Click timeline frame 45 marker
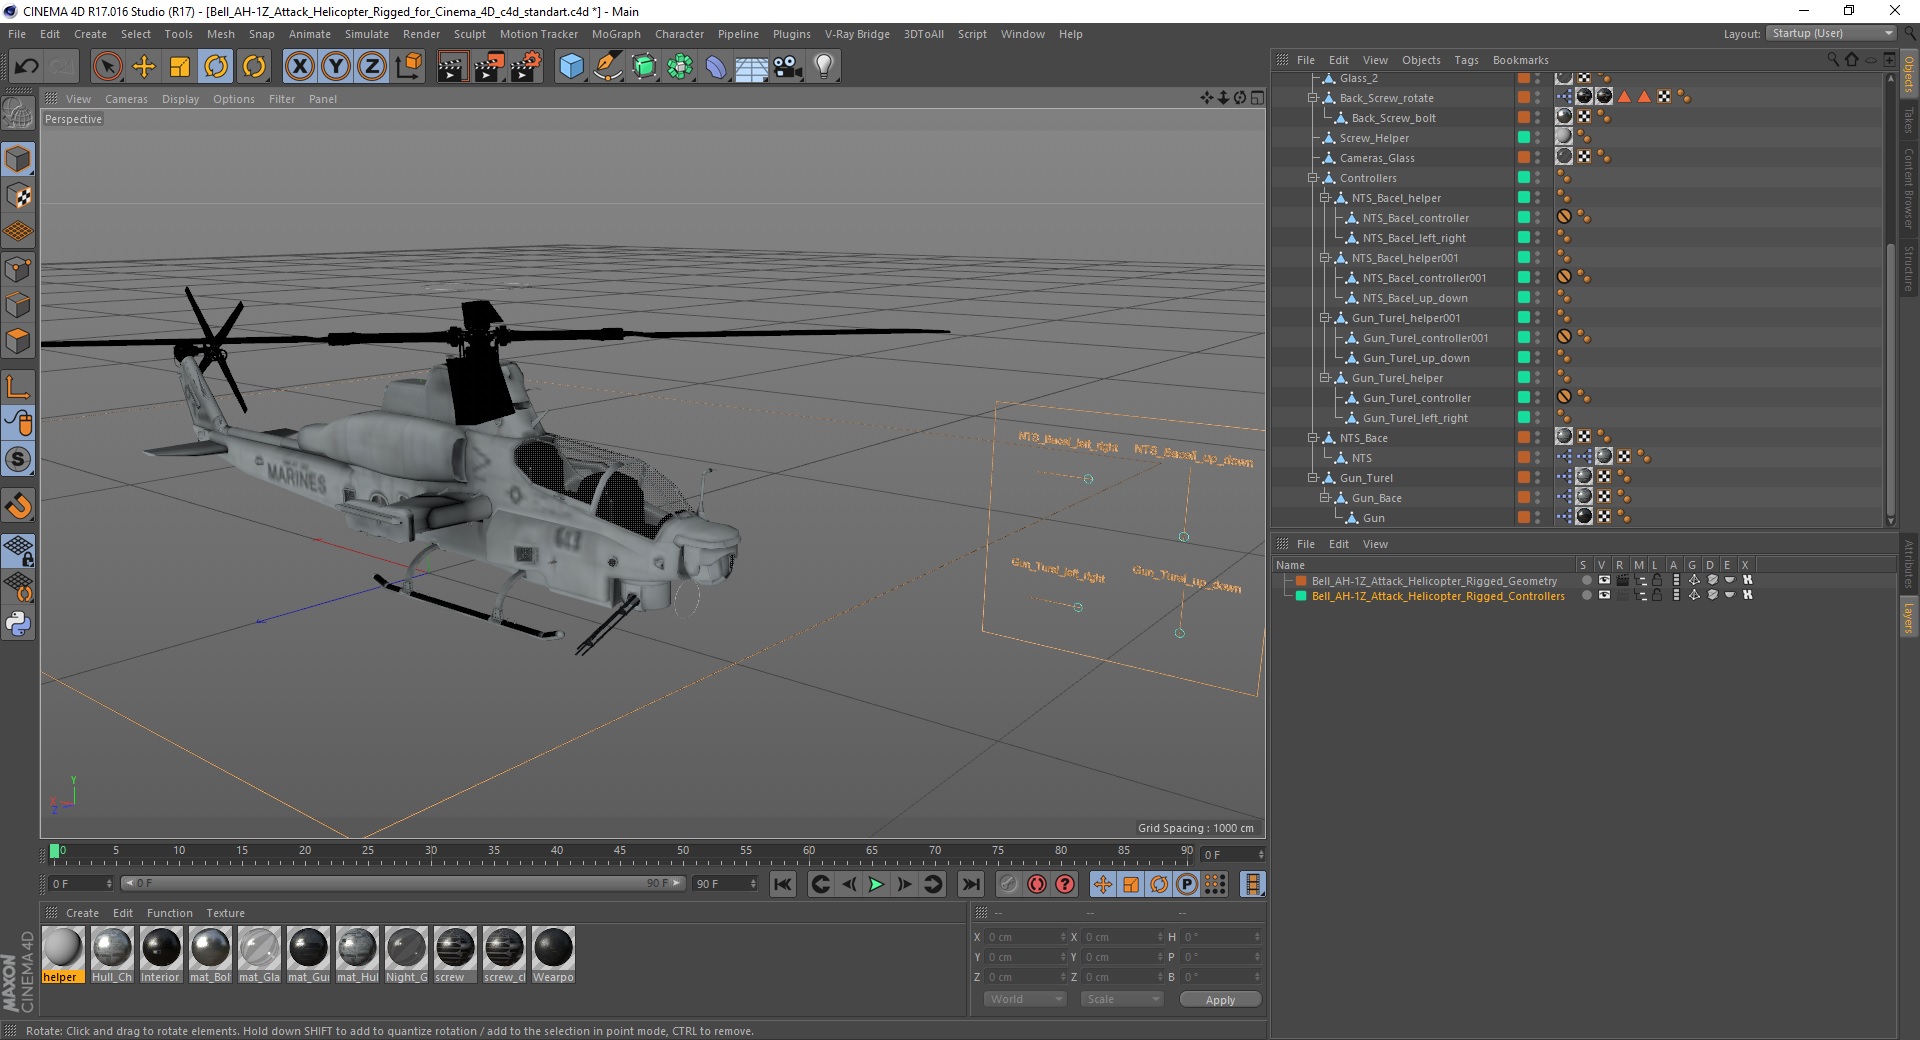This screenshot has height=1040, width=1920. click(x=620, y=851)
